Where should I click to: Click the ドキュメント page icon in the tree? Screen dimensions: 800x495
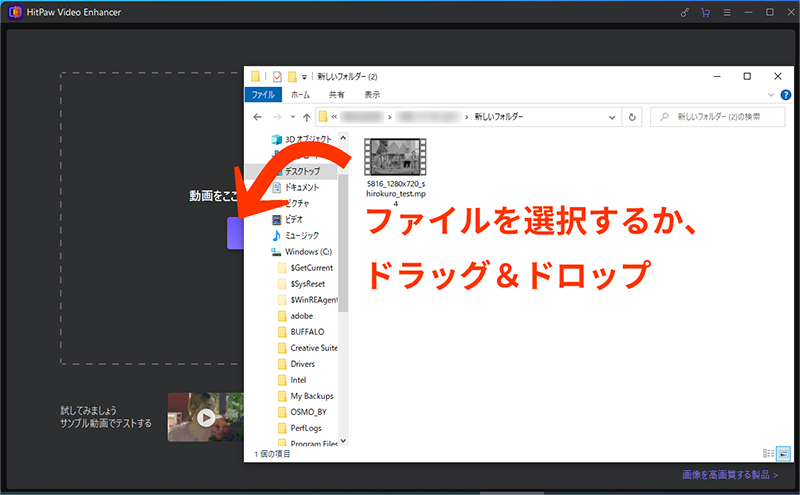[x=277, y=187]
